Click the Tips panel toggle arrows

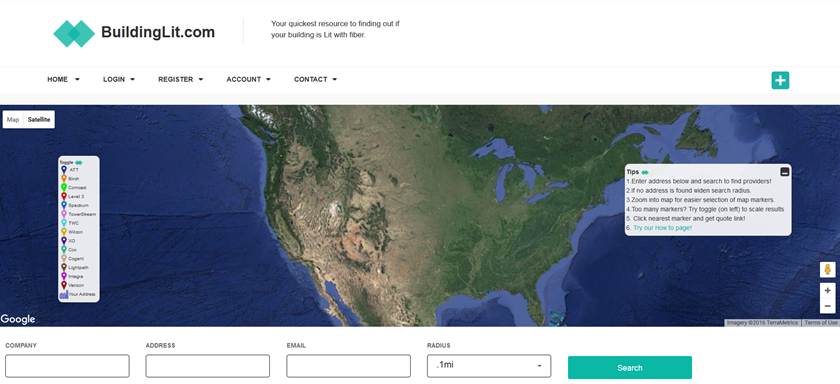tap(644, 172)
